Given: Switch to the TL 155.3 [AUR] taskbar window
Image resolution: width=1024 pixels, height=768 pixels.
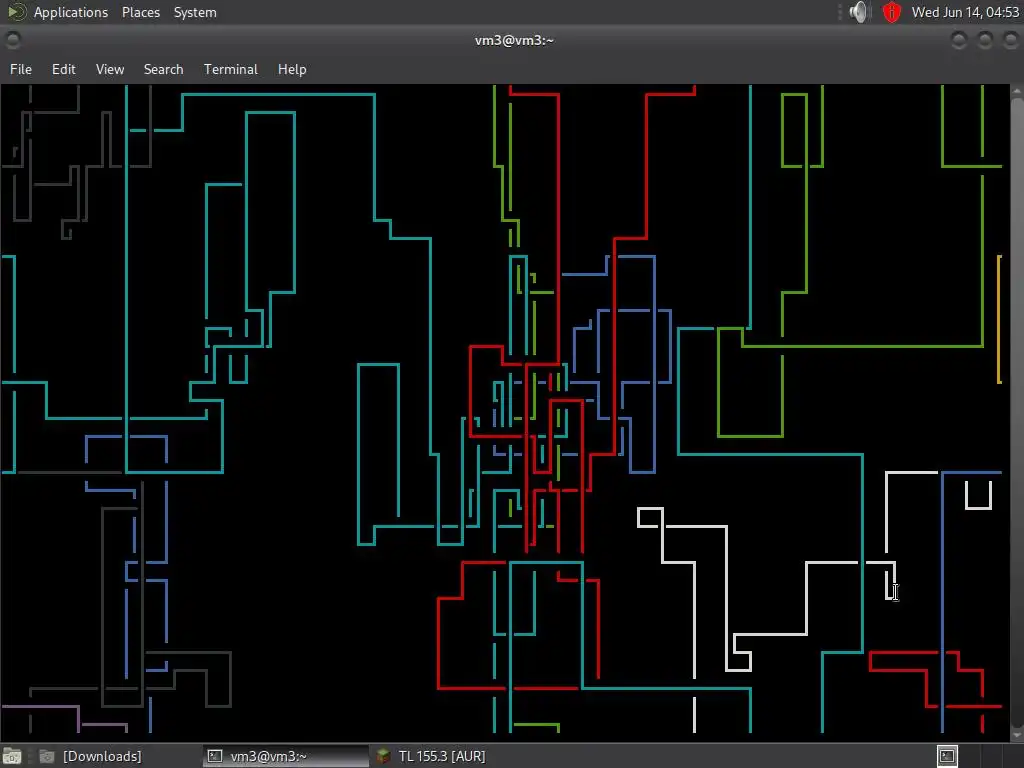Looking at the screenshot, I should [431, 756].
